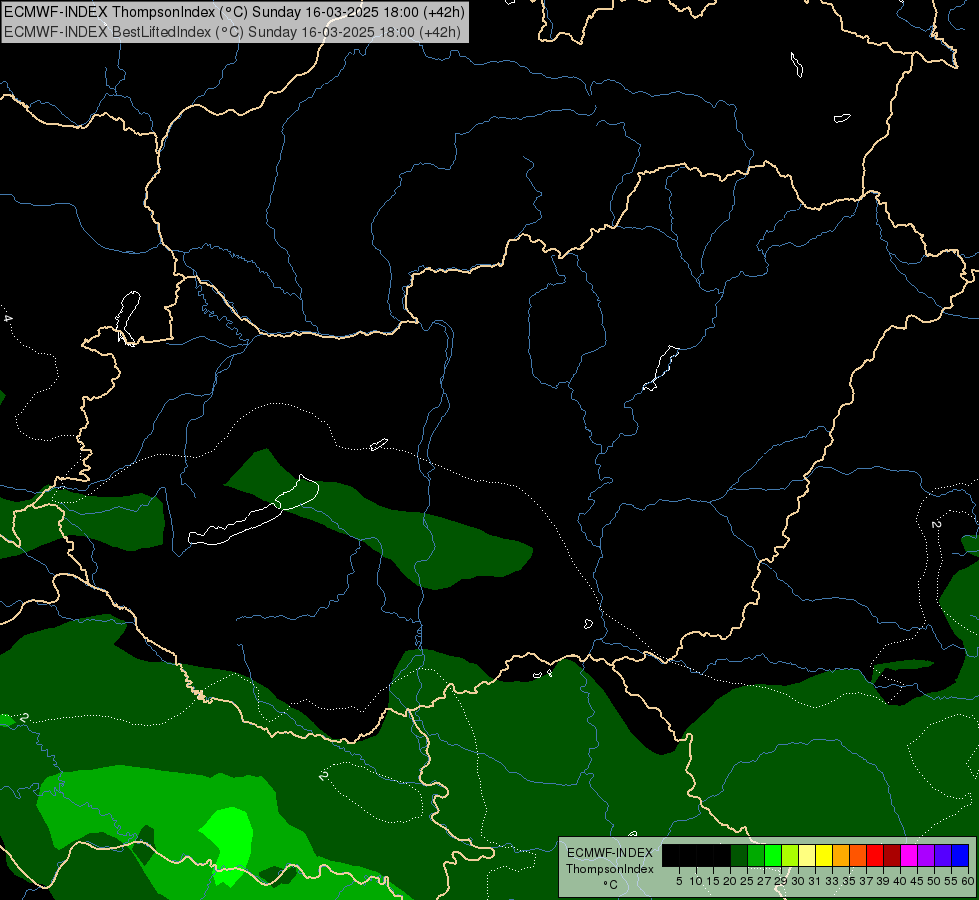Select the purple 45-50 legend swatch
The image size is (979, 900).
pos(926,855)
